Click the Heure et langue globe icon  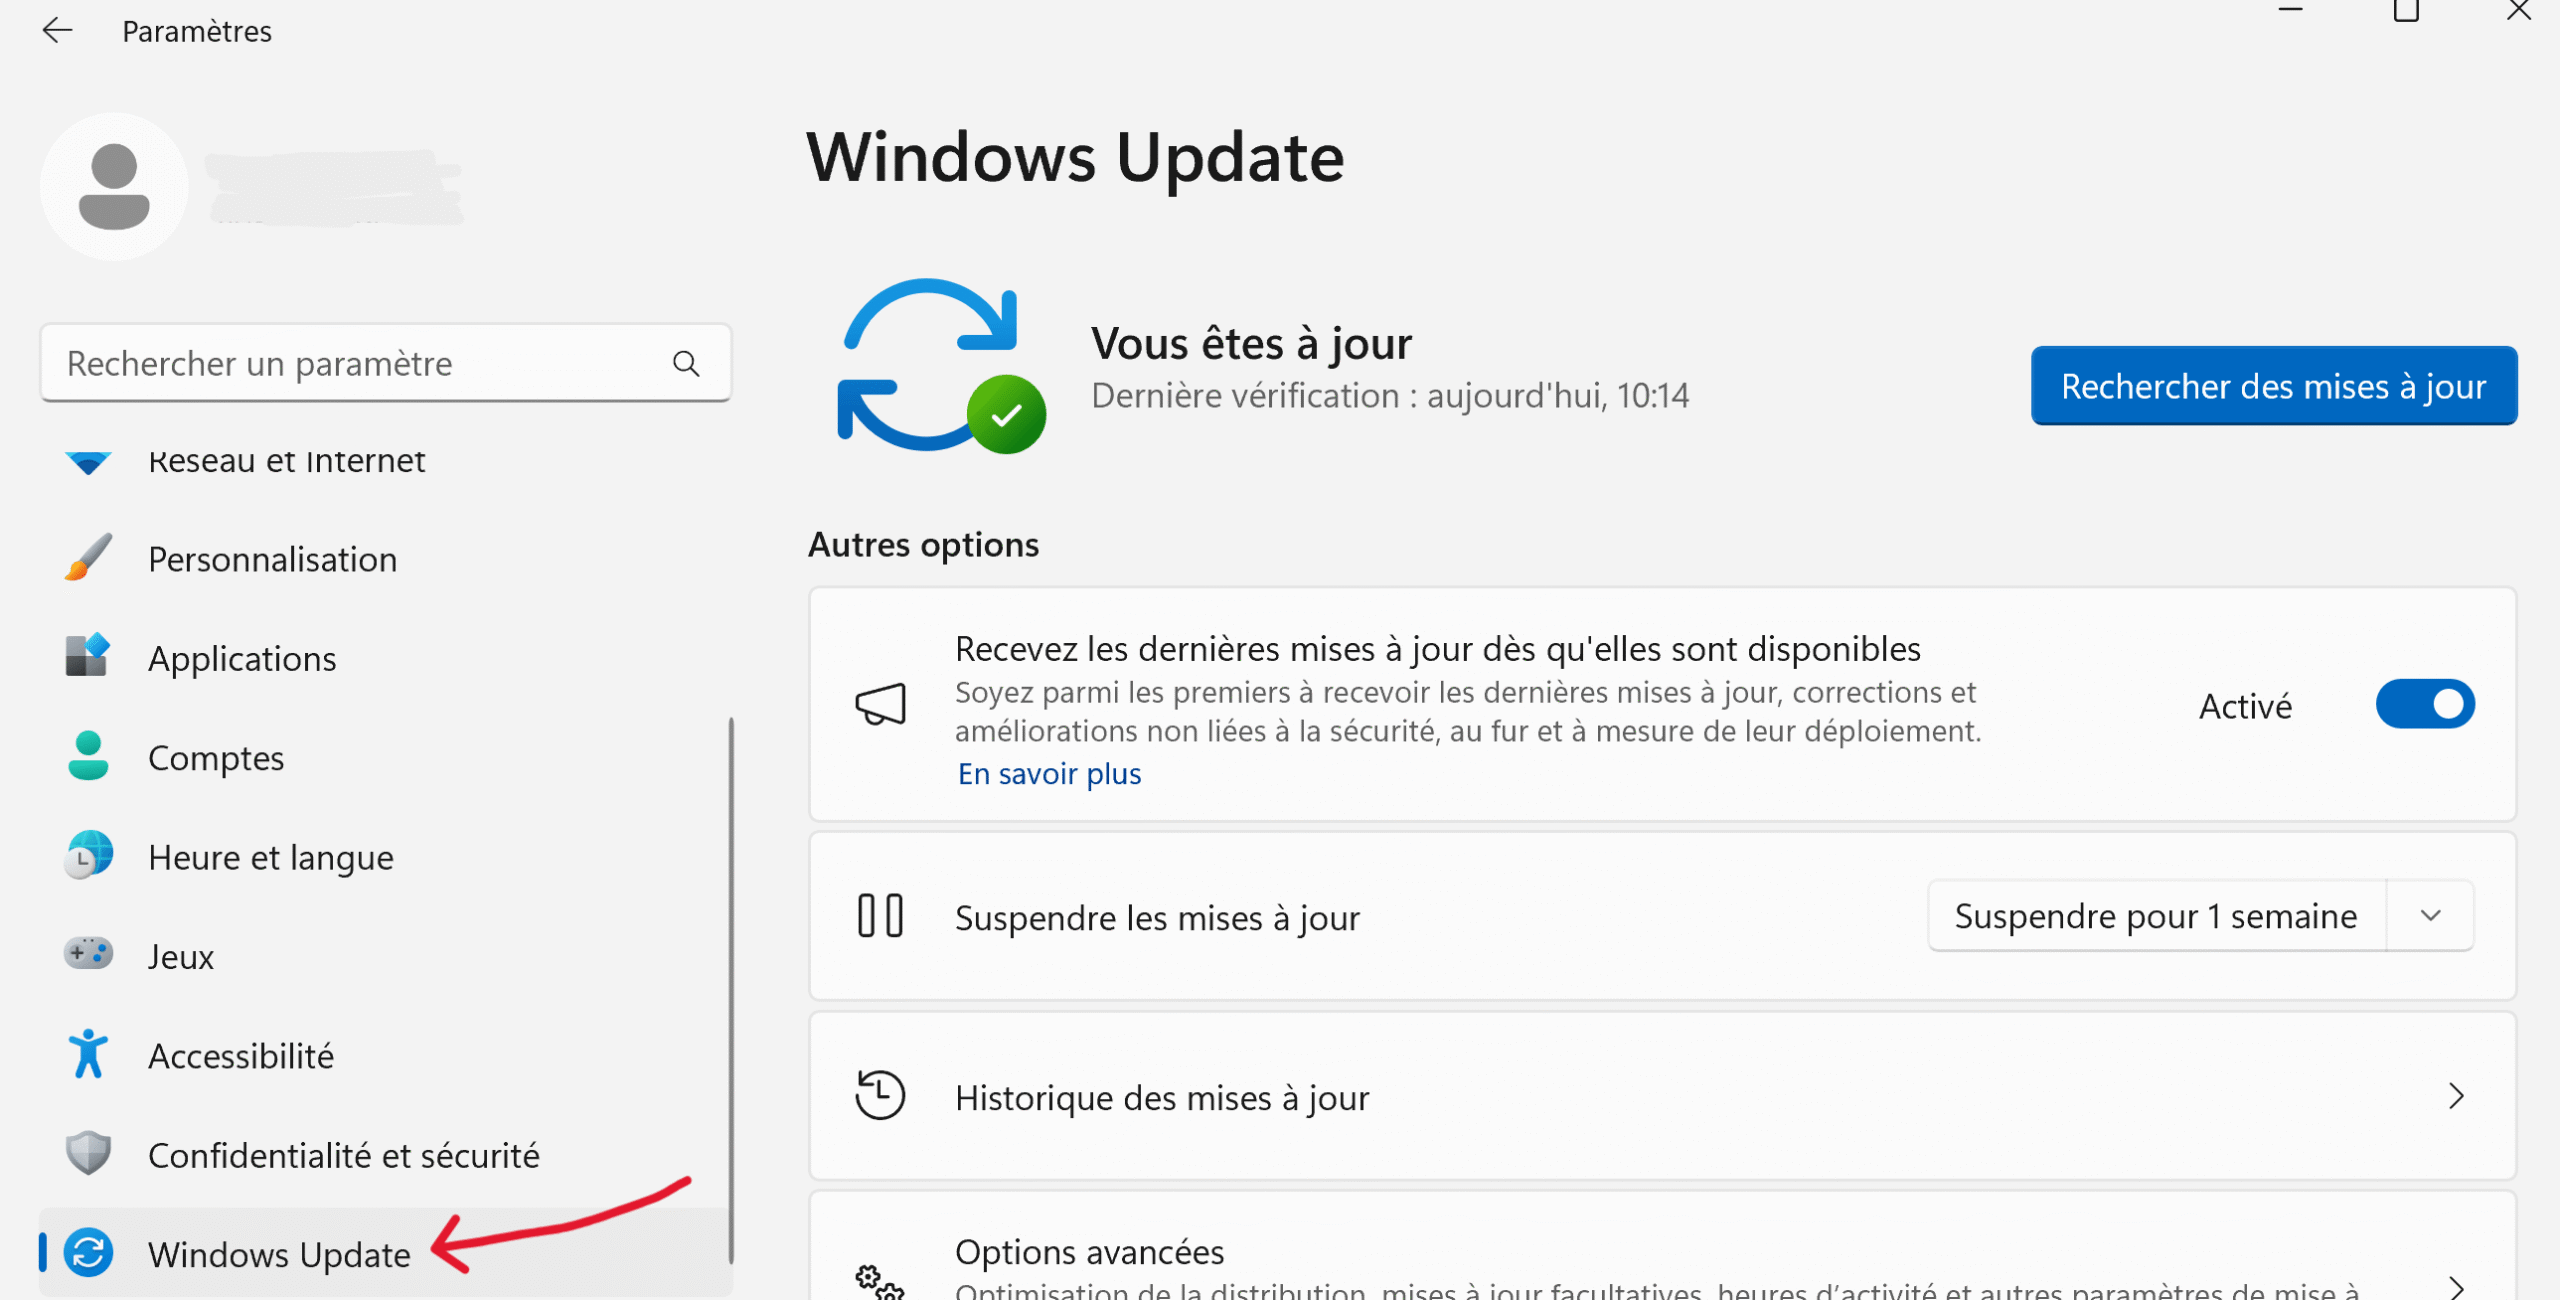click(88, 856)
